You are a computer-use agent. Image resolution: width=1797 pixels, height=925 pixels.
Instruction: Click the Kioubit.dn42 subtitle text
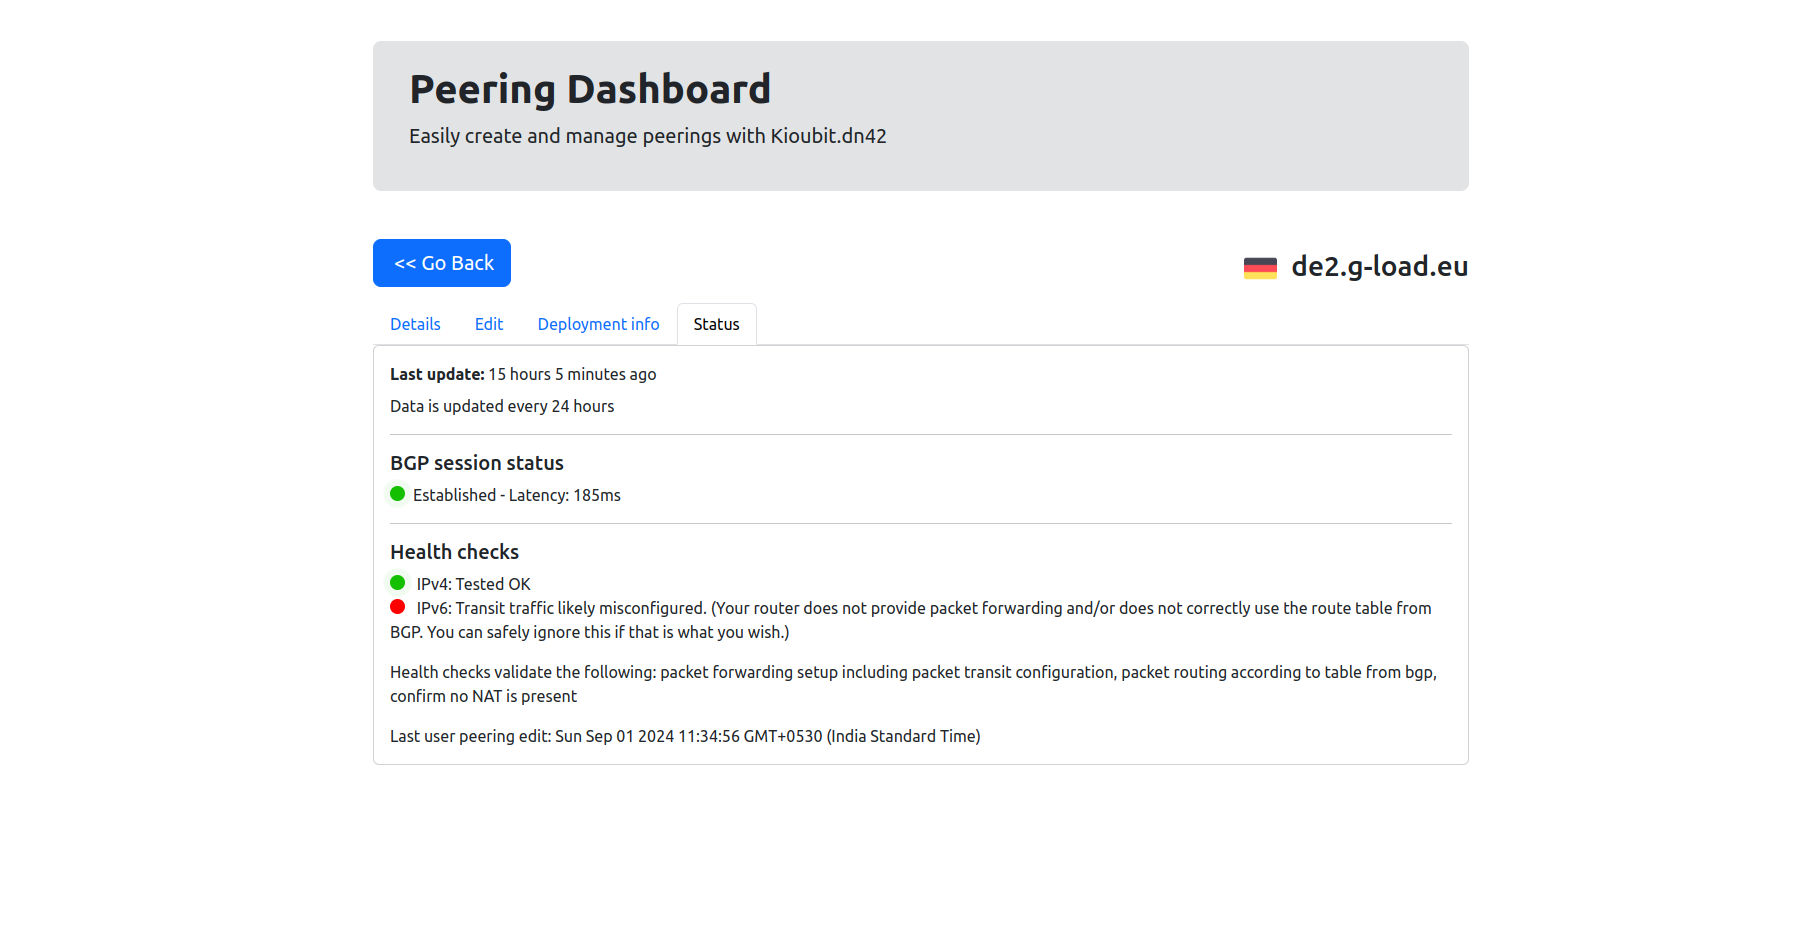tap(647, 136)
